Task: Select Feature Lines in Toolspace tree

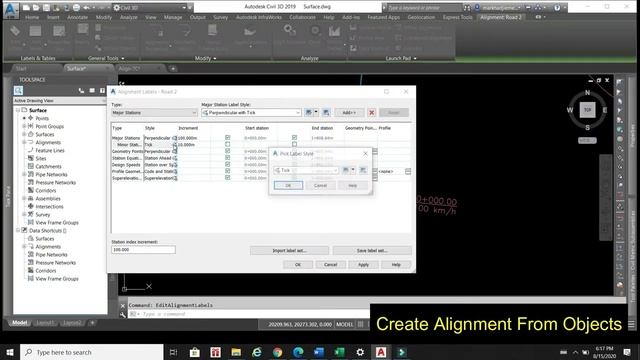Action: [x=50, y=151]
